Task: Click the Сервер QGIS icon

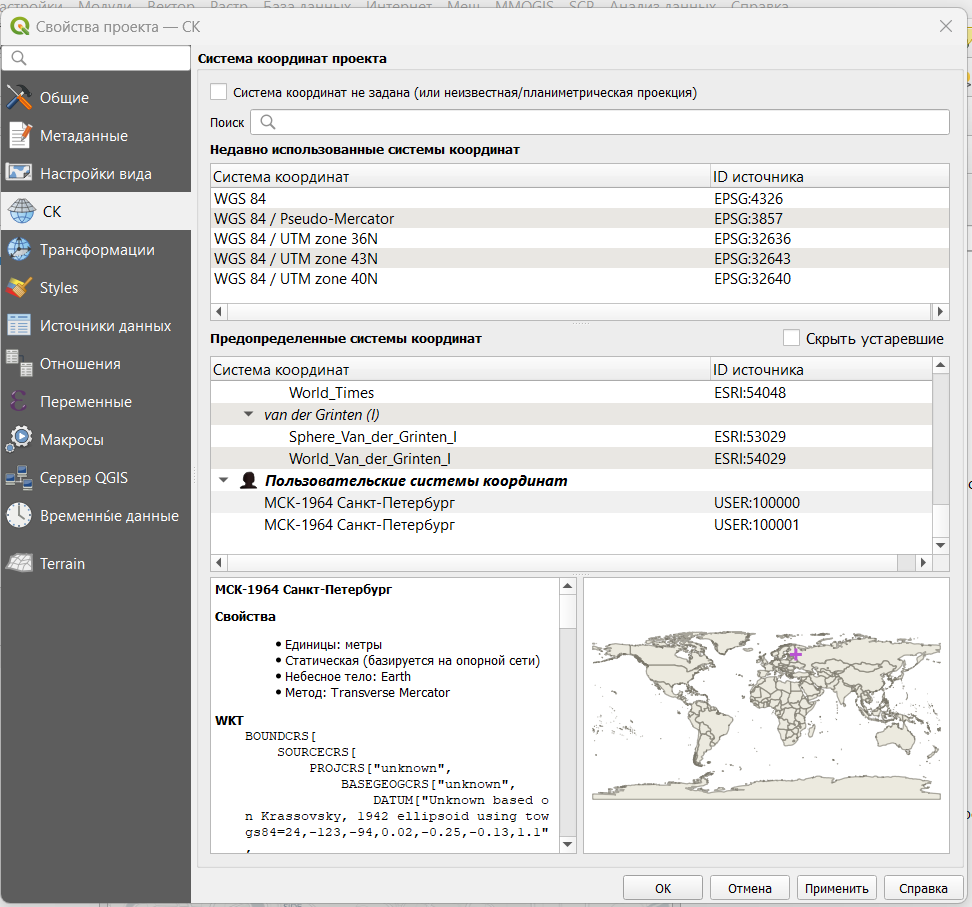Action: click(19, 477)
